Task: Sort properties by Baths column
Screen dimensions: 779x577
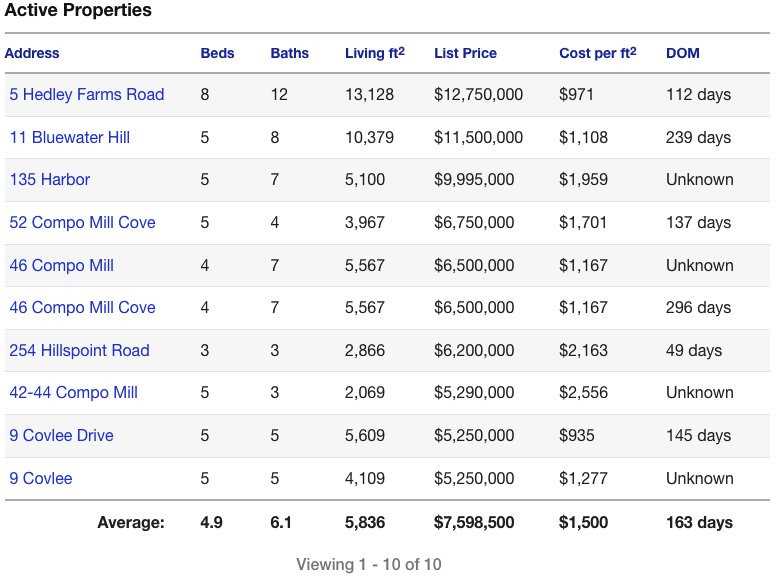Action: tap(290, 53)
